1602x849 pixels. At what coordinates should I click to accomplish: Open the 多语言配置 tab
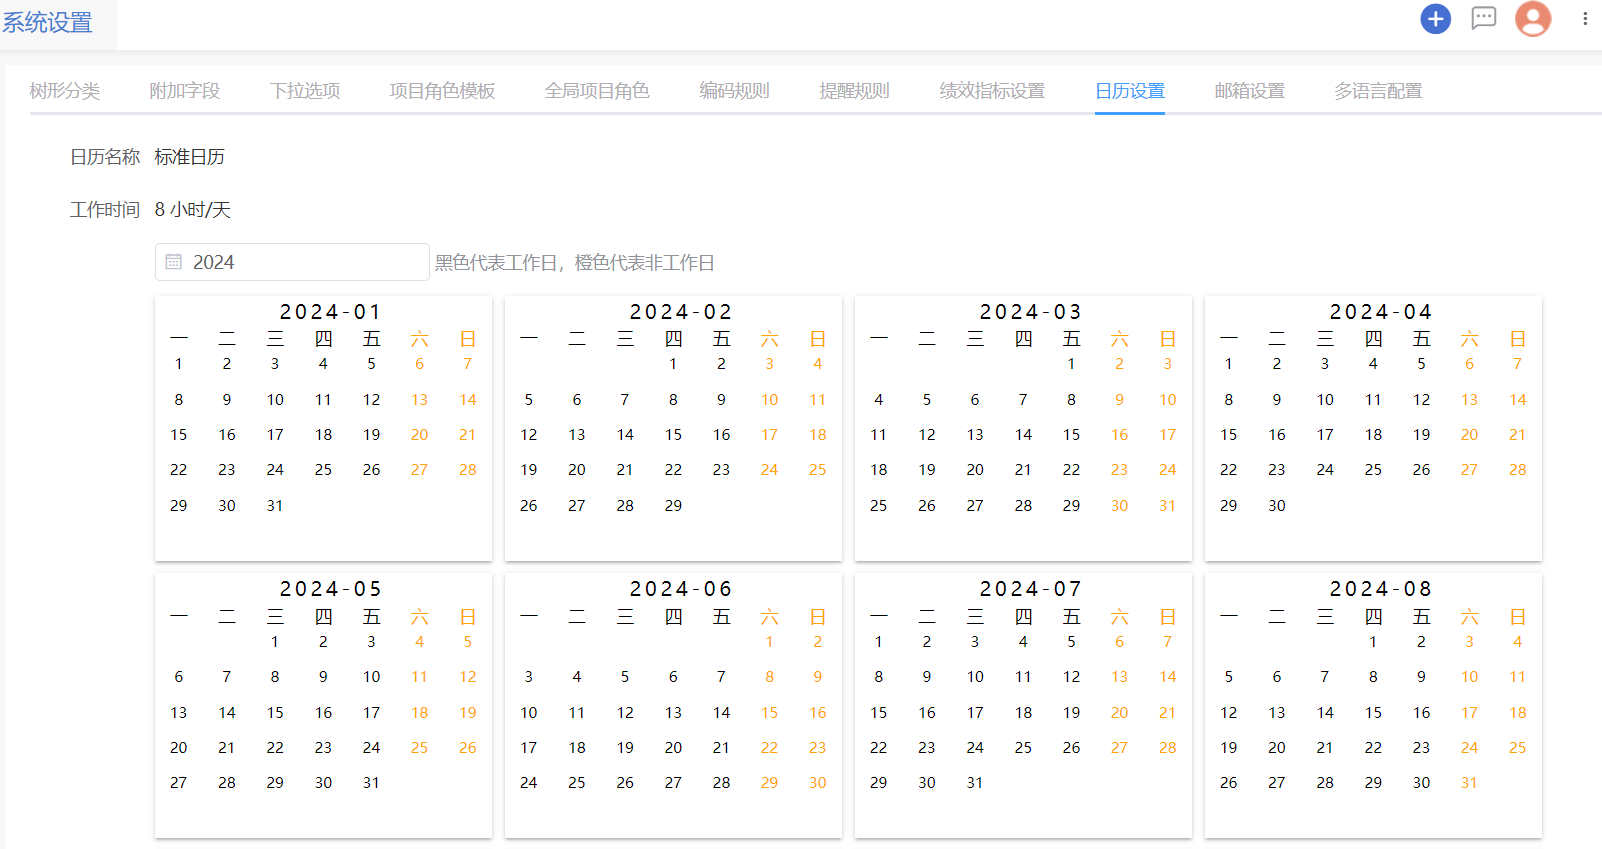click(1378, 91)
